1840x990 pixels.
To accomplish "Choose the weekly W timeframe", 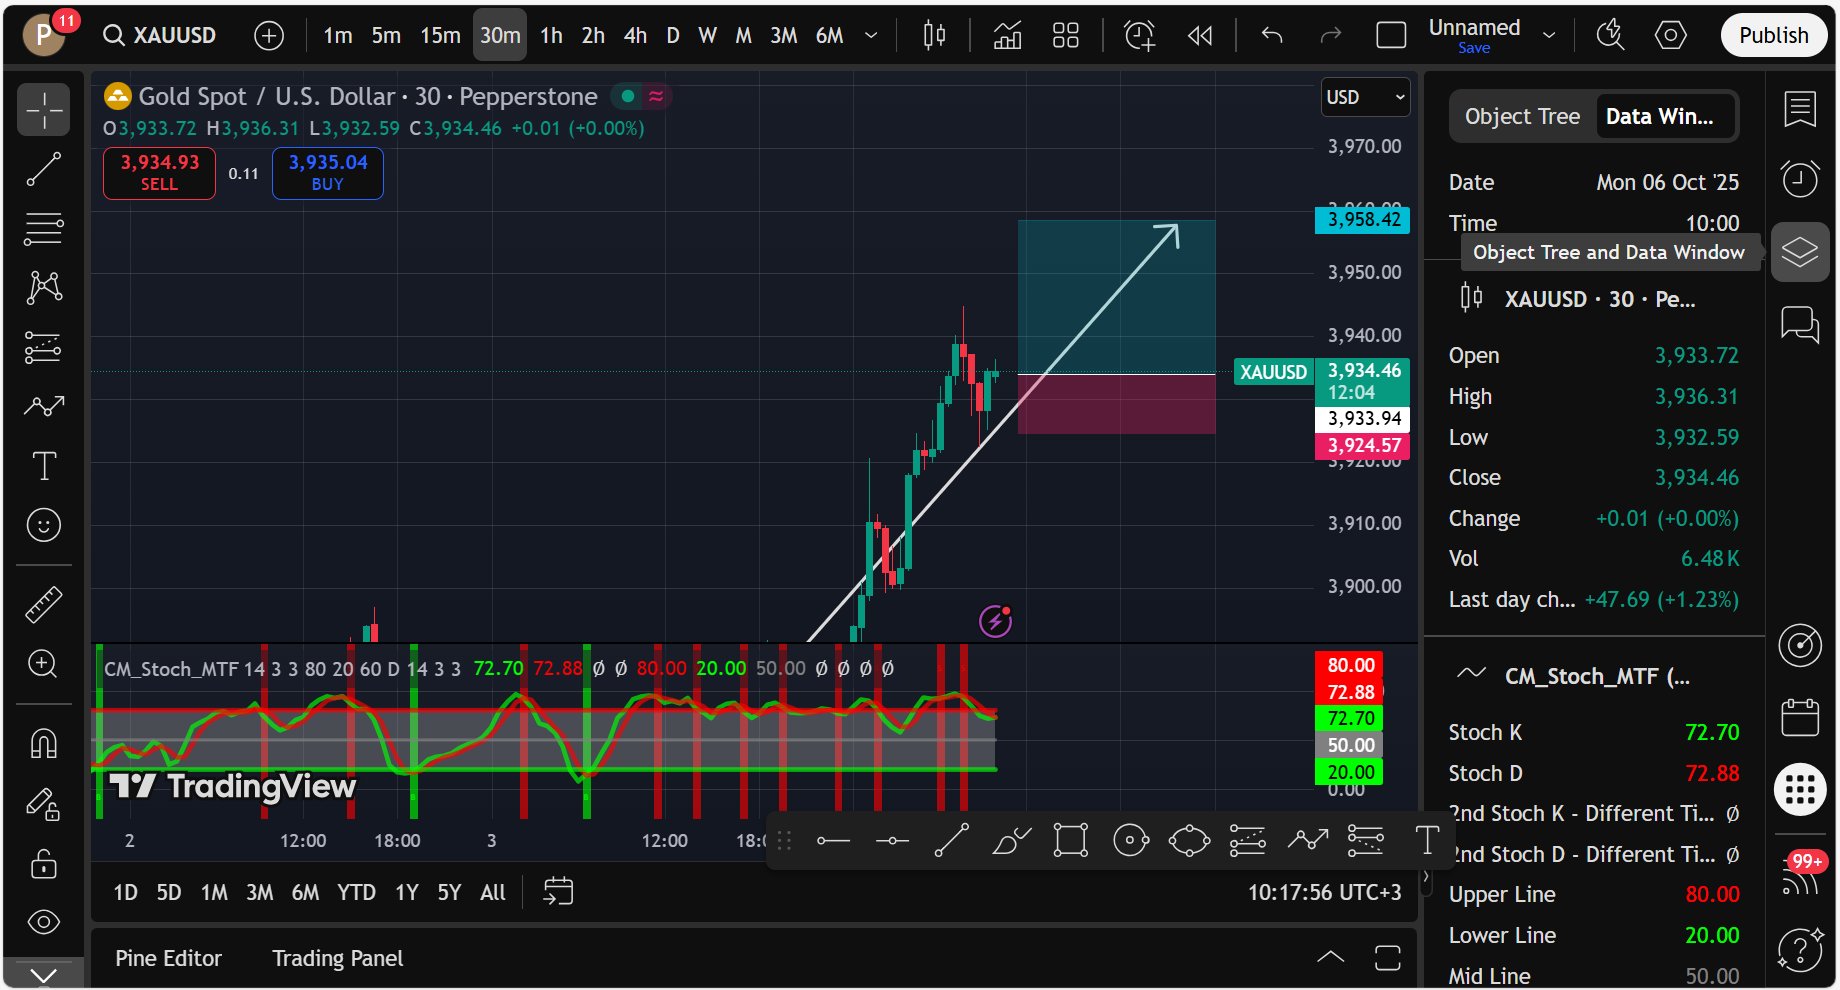I will [707, 36].
